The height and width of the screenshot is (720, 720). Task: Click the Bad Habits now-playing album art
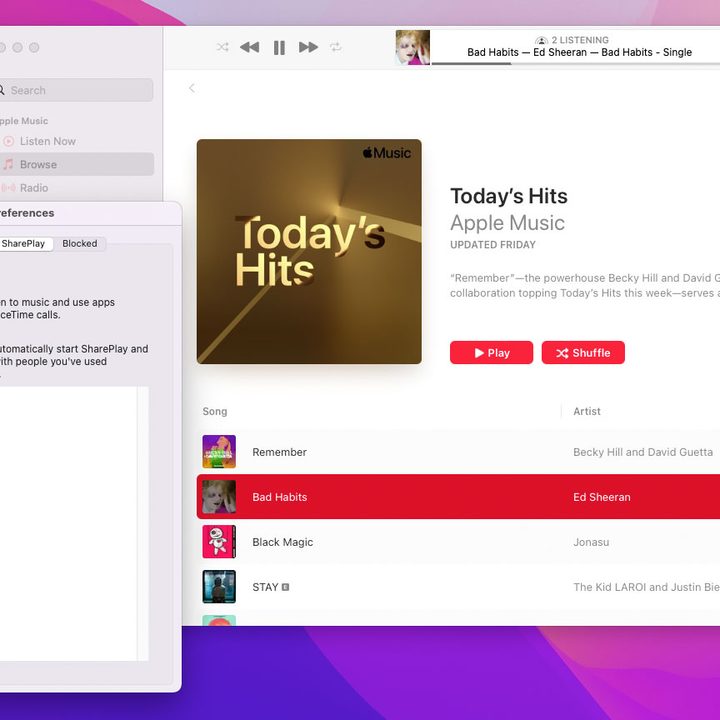(x=412, y=47)
